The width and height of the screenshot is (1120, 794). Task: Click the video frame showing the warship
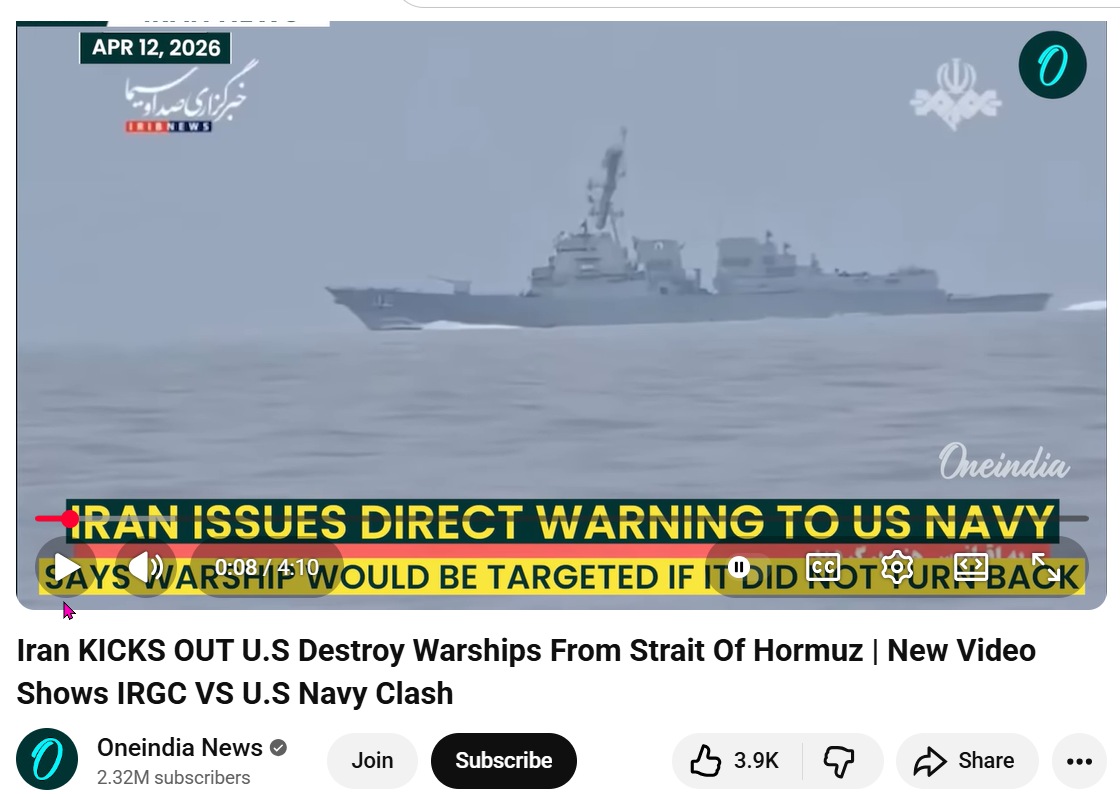(x=561, y=271)
